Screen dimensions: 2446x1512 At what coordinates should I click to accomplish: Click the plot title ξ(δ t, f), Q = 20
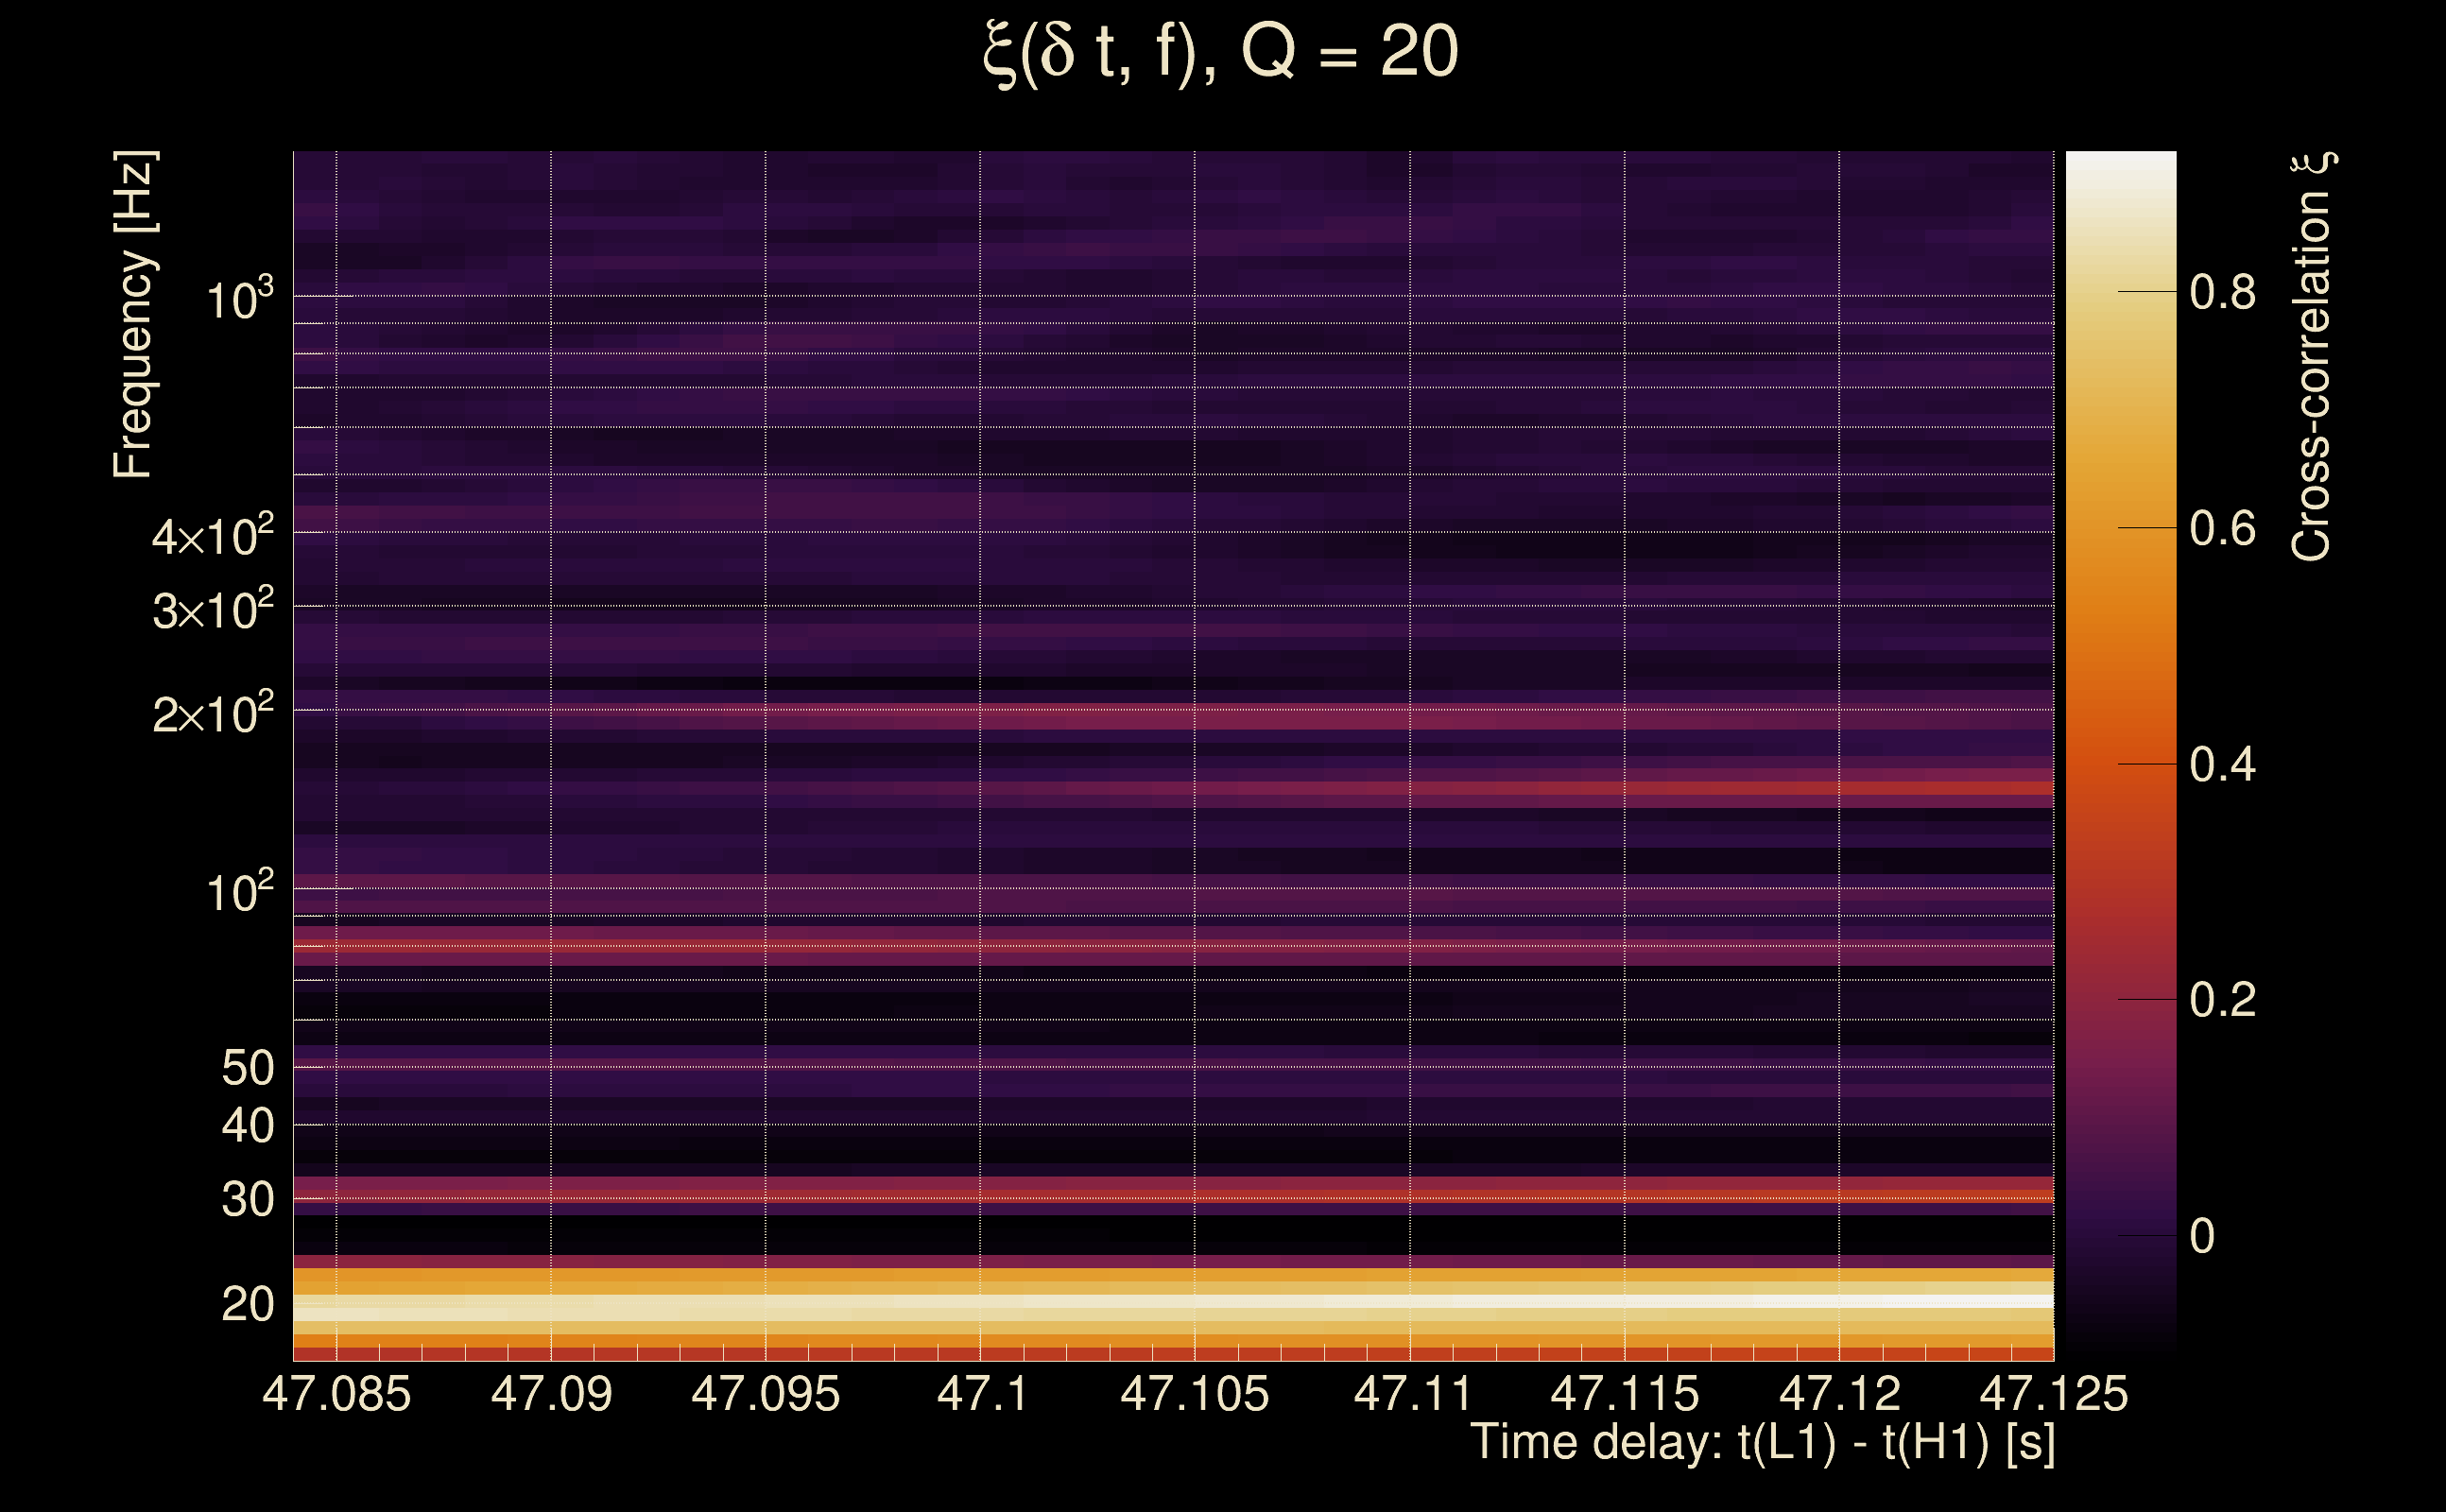point(1220,52)
